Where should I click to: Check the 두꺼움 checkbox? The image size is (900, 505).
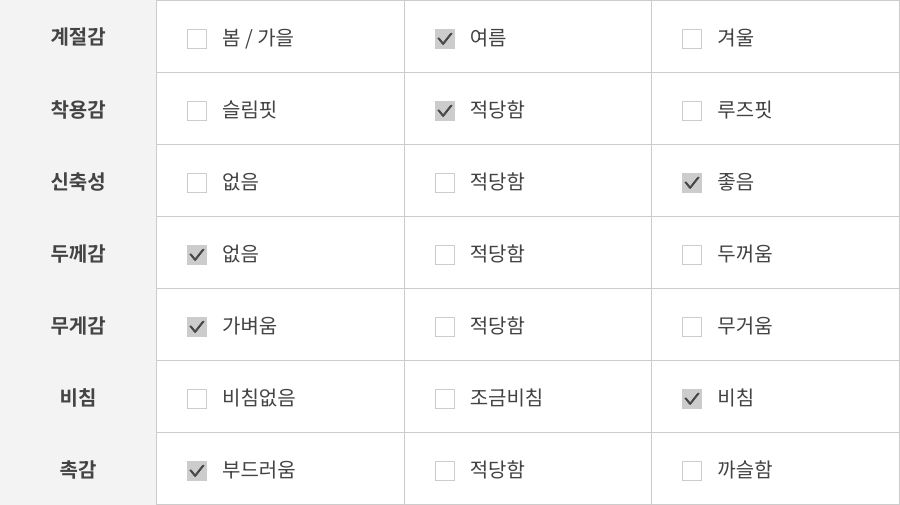tap(692, 255)
